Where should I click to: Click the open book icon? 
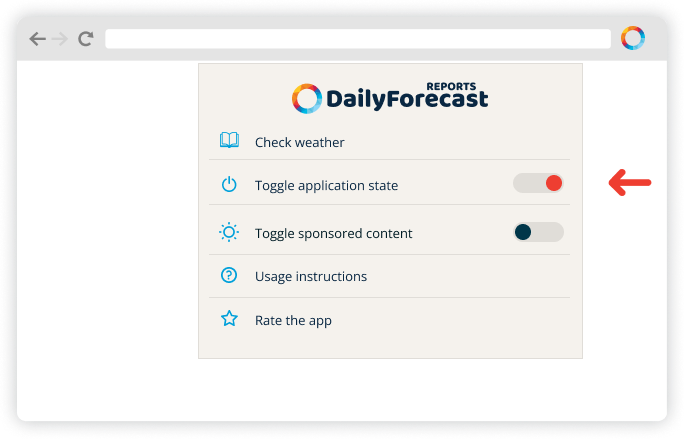pyautogui.click(x=229, y=140)
